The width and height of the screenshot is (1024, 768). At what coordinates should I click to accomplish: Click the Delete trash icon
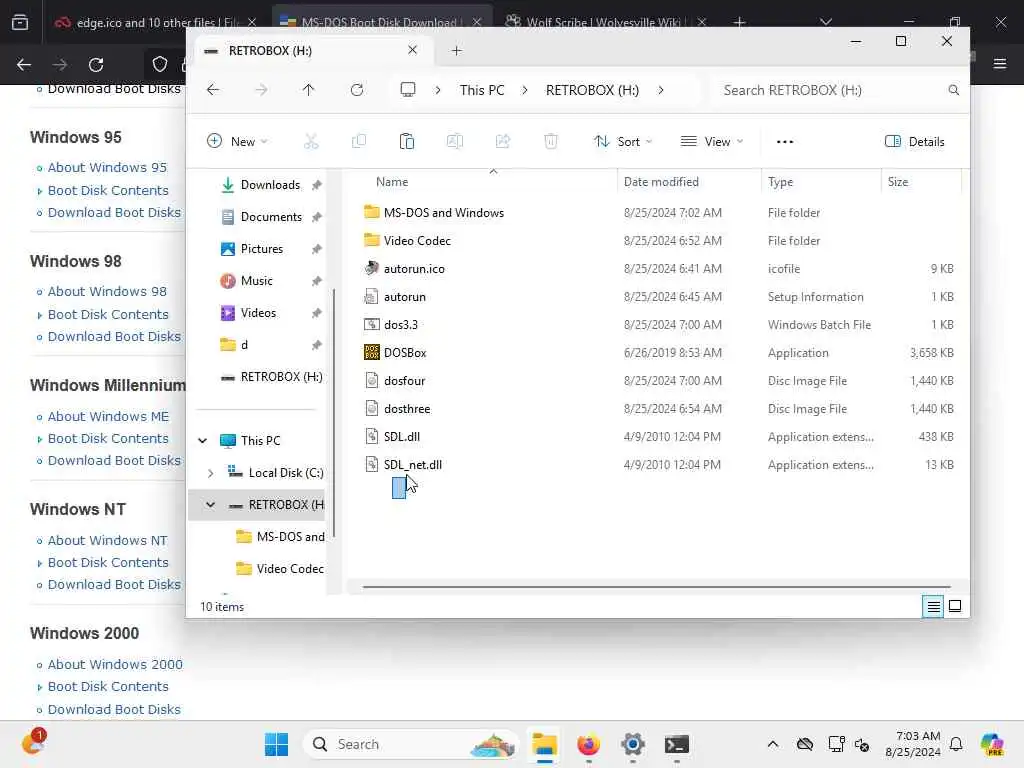coord(551,142)
